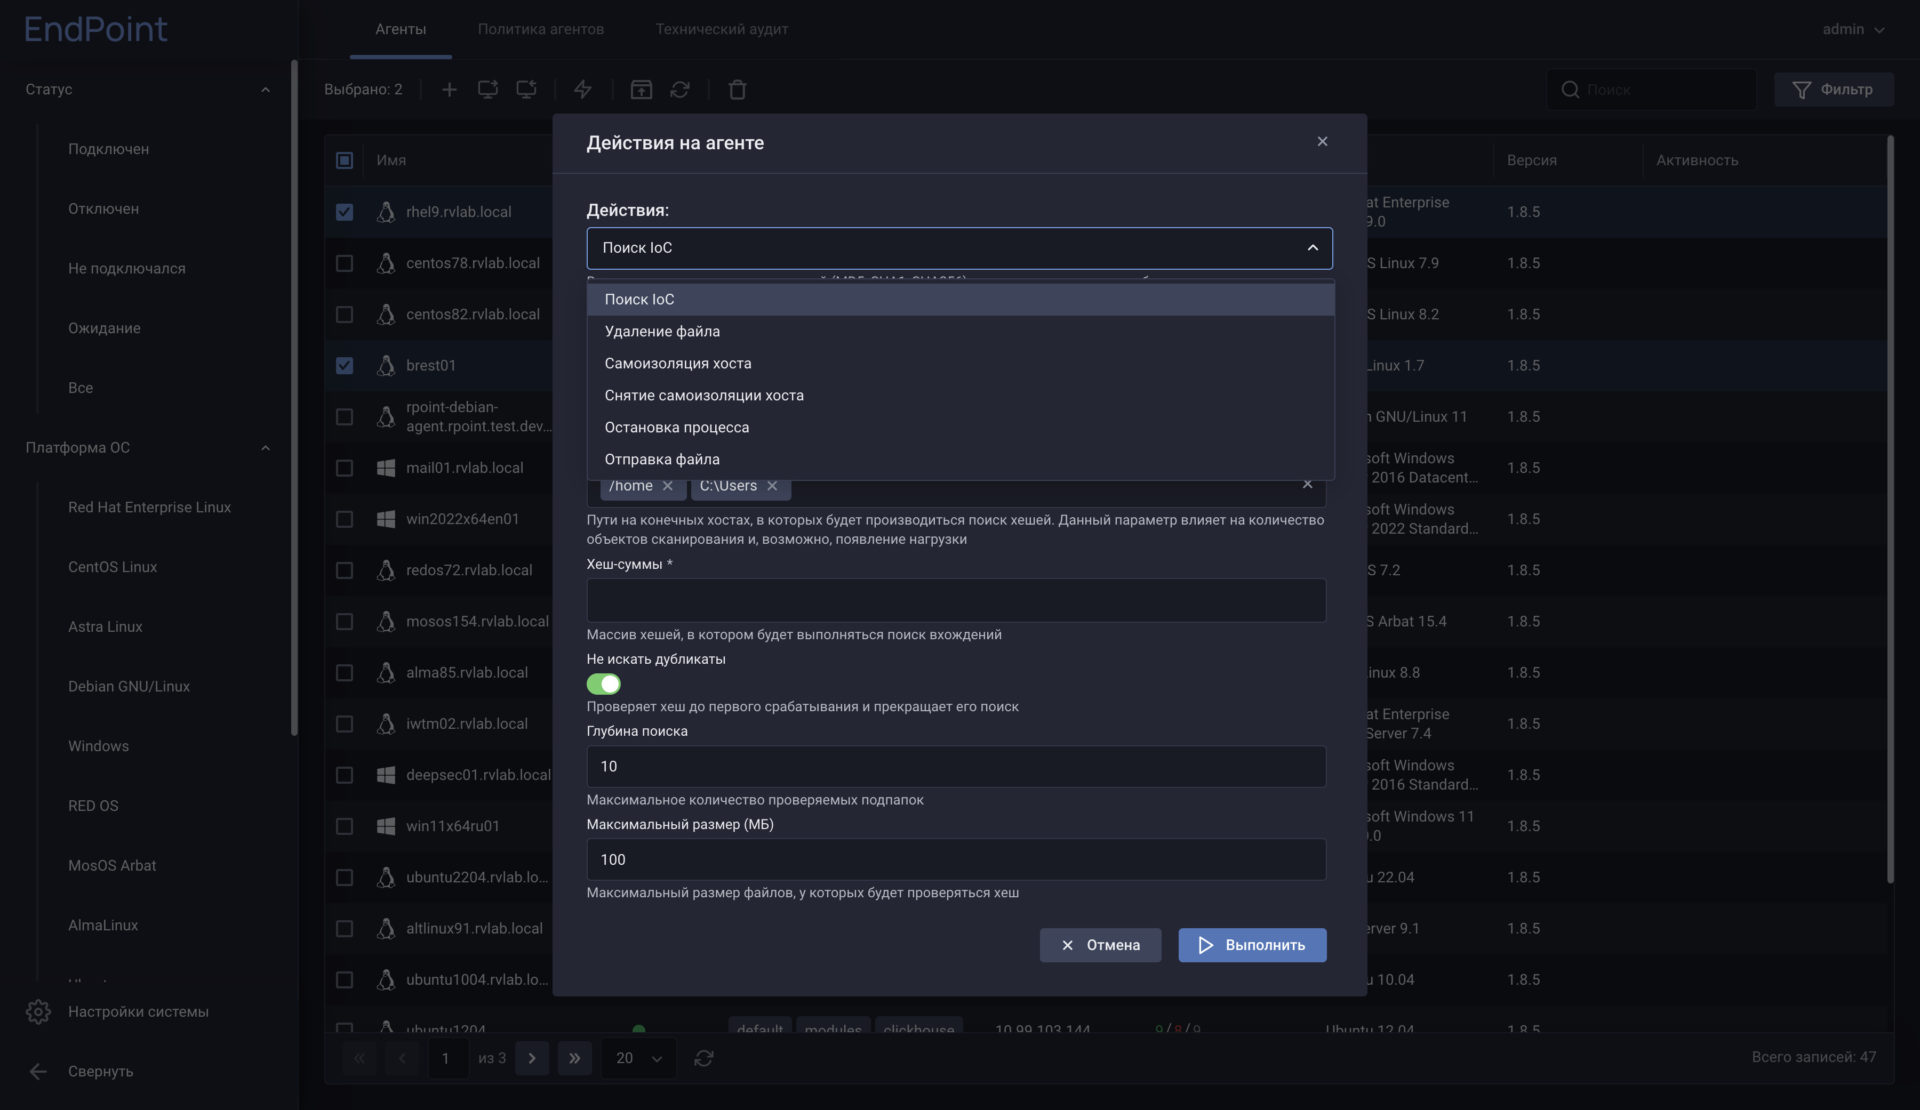Click Linux icon for rhel9.rvlab.local
The height and width of the screenshot is (1110, 1920).
point(386,212)
